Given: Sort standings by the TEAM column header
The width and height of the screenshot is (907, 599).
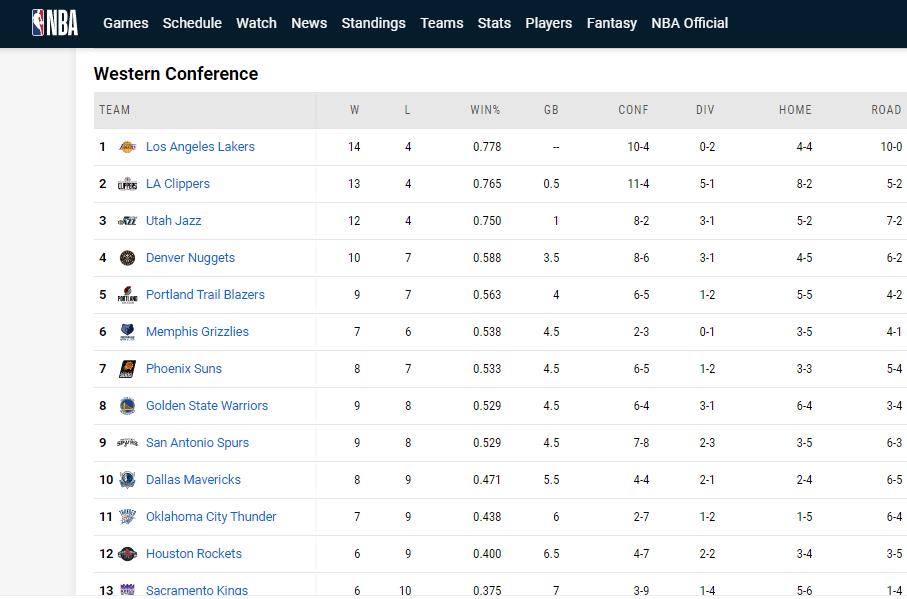Looking at the screenshot, I should (115, 110).
